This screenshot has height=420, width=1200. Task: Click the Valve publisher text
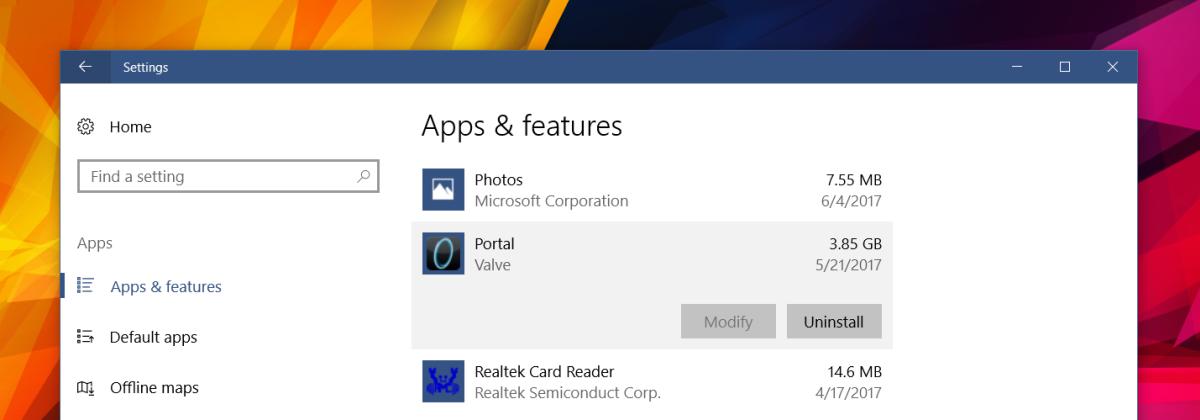492,265
